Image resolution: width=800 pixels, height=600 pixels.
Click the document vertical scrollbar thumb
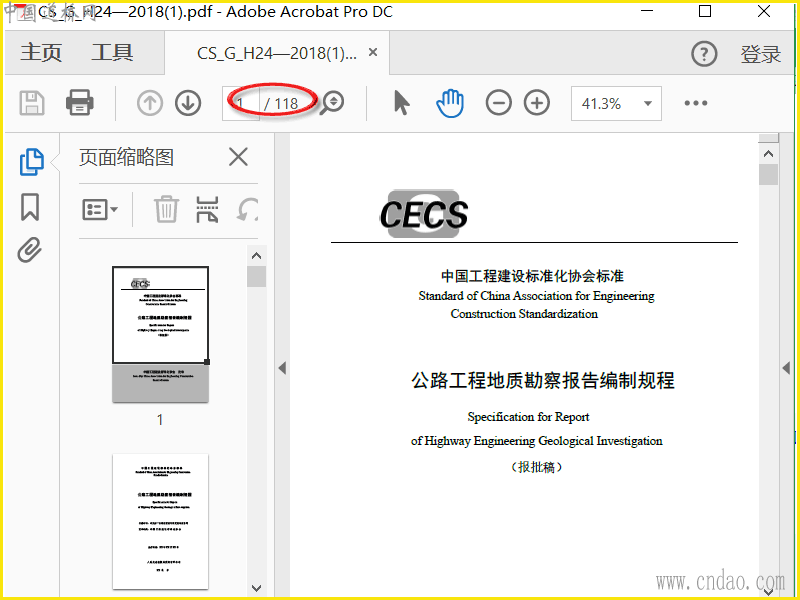[768, 174]
